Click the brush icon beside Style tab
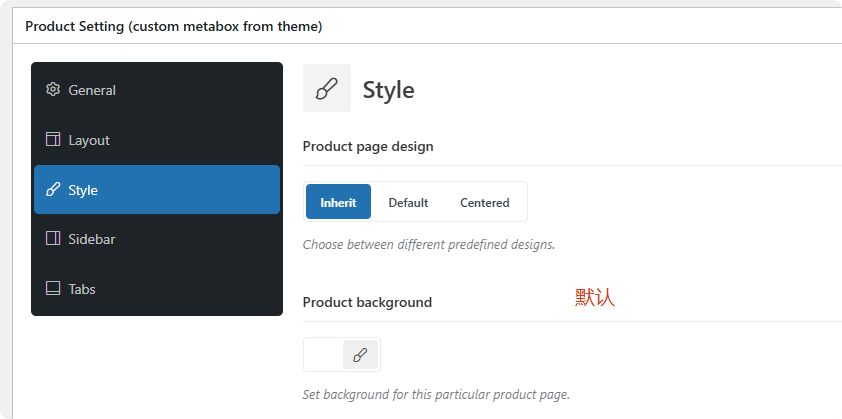The image size is (842, 419). click(x=53, y=190)
